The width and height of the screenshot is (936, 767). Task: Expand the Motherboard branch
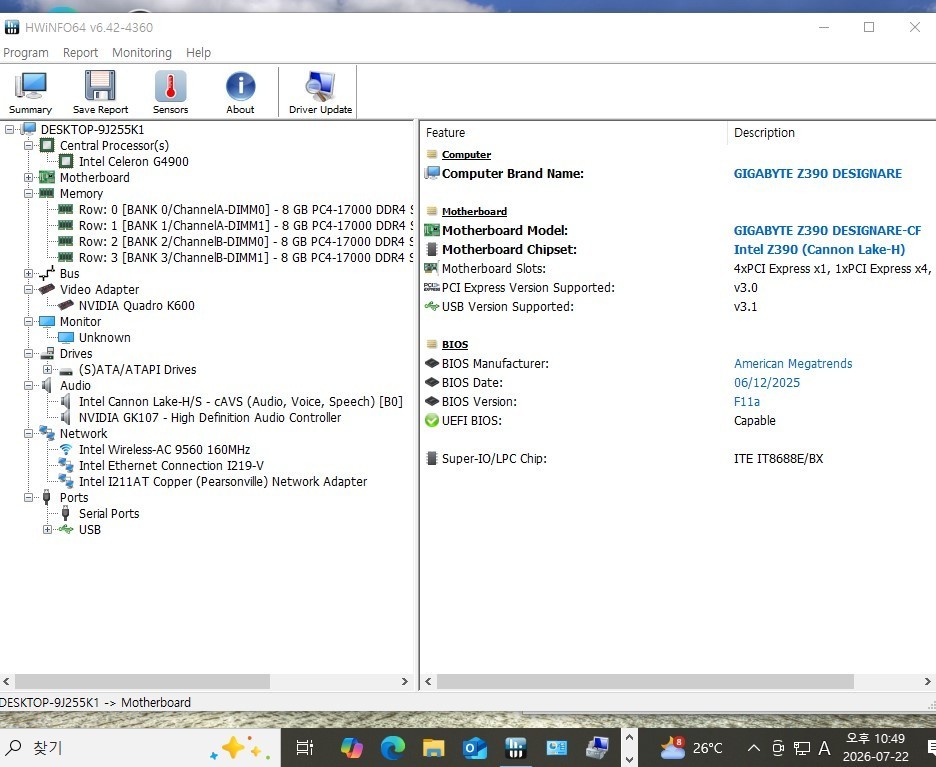point(28,177)
